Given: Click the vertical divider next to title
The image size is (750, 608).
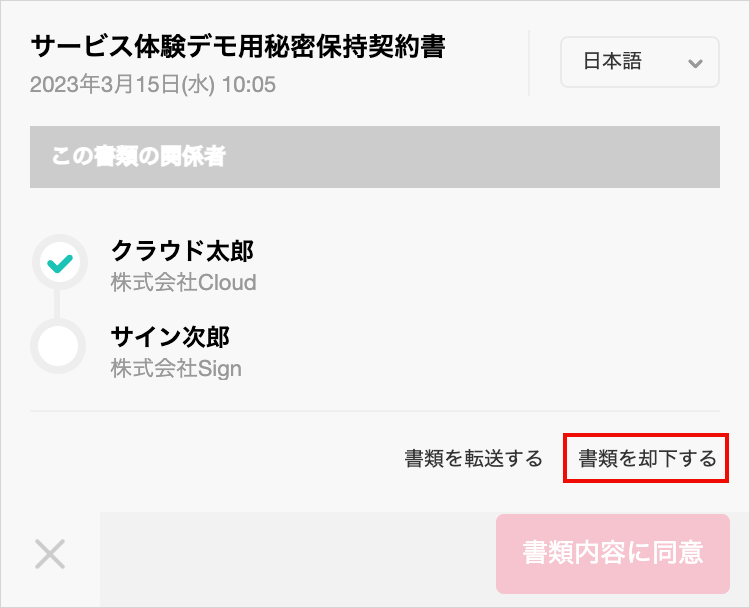Looking at the screenshot, I should click(529, 63).
